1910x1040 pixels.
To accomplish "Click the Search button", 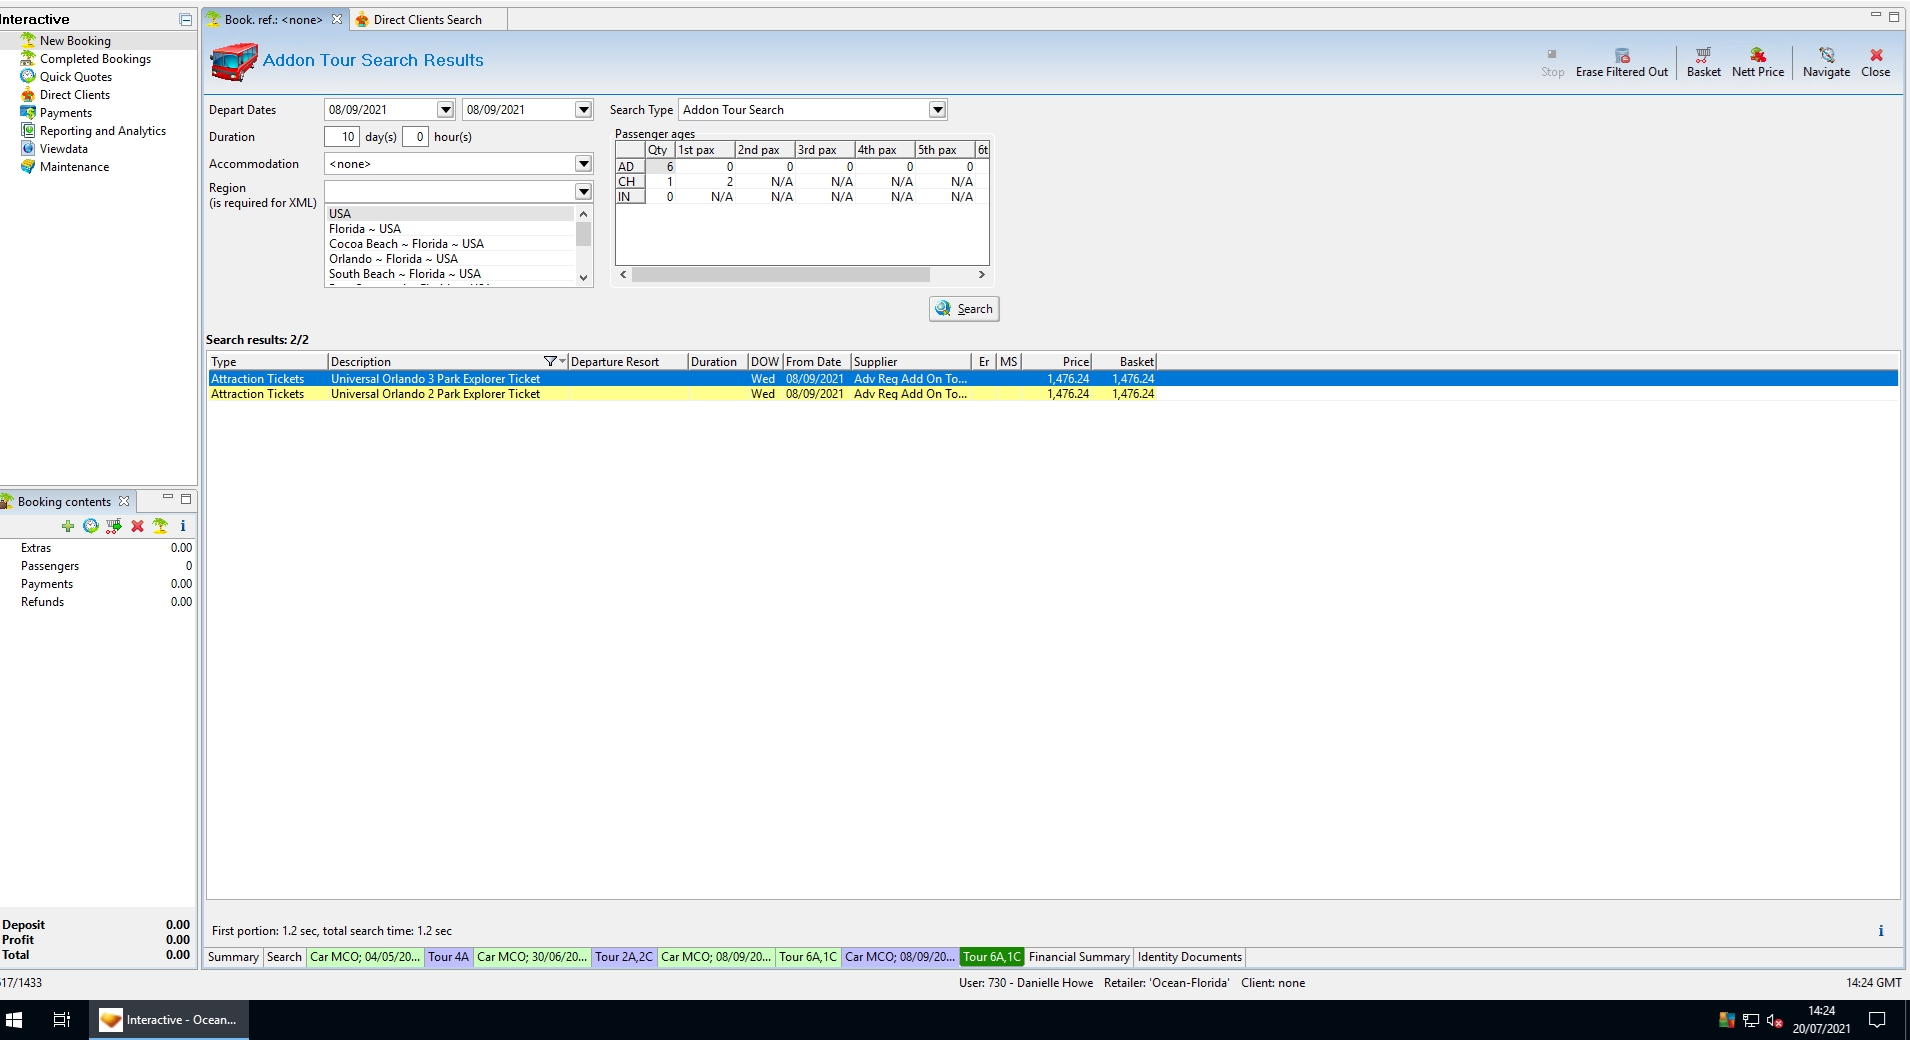I will 964,309.
